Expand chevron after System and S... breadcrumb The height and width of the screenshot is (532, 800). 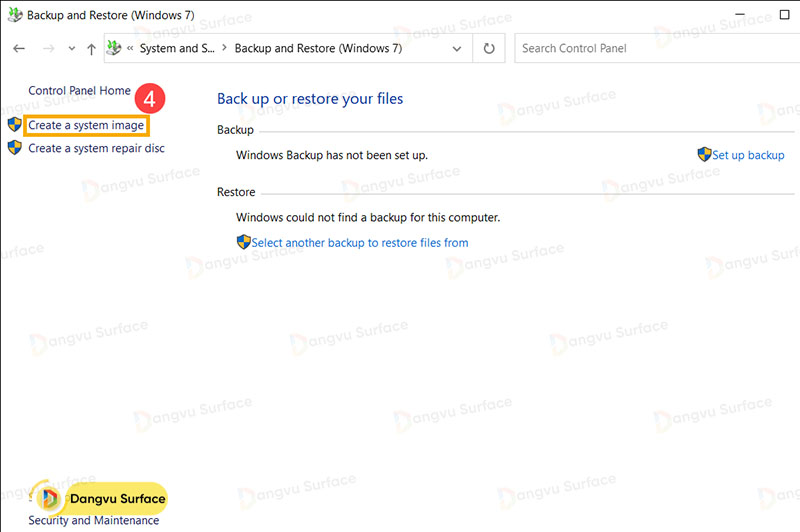coord(224,48)
